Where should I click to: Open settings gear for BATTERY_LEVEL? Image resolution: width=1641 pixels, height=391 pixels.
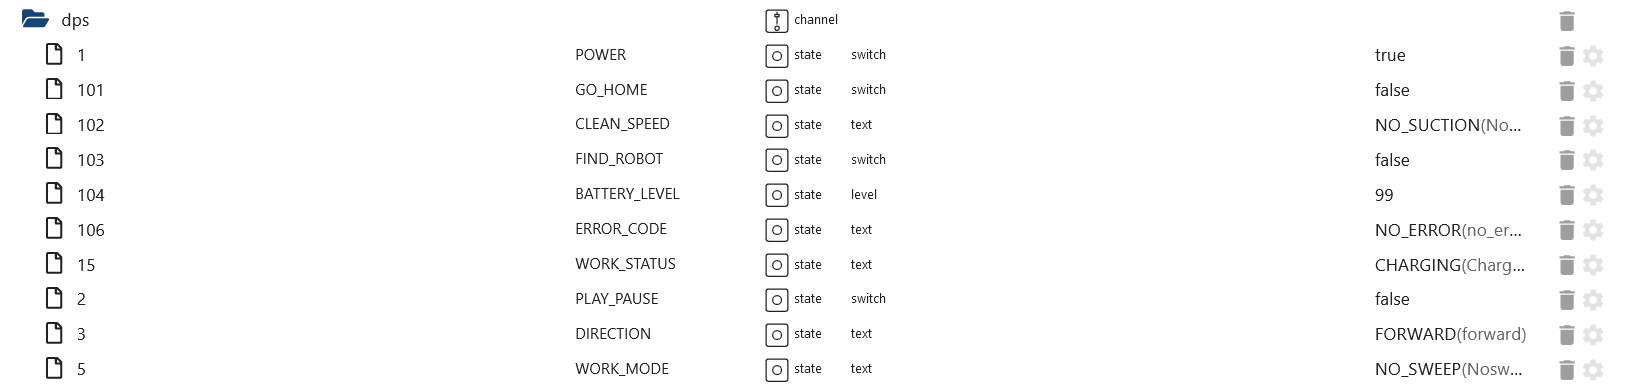coord(1594,195)
